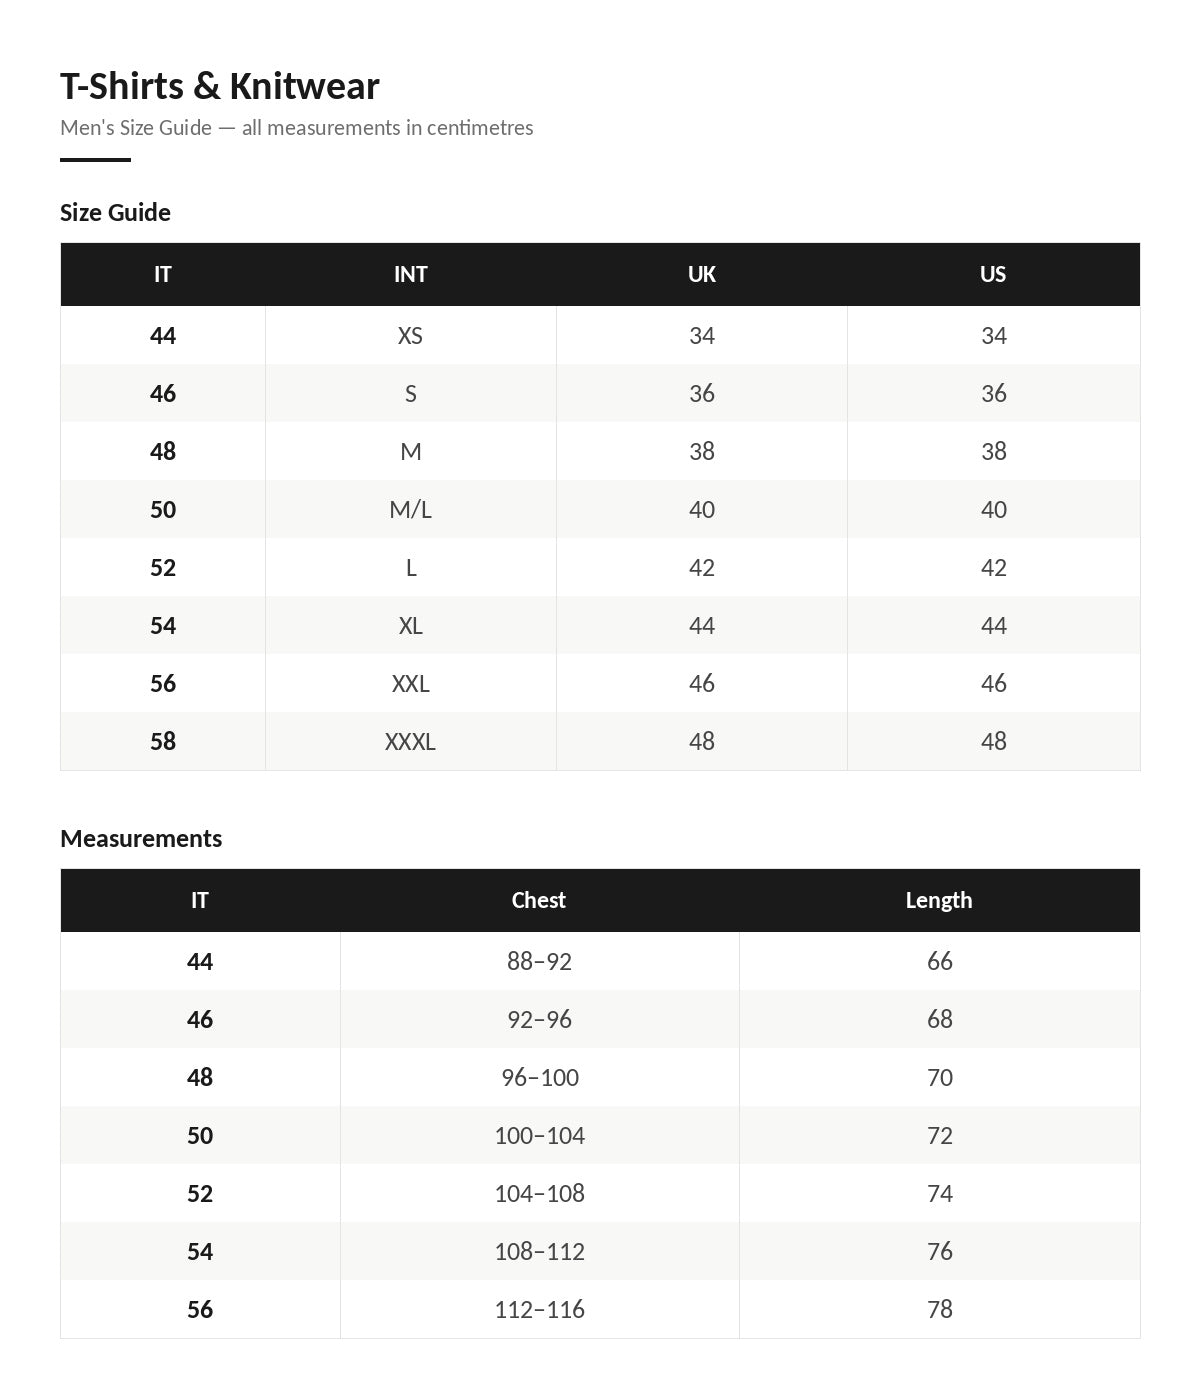Click the chest range 112–116
1200x1398 pixels.
click(x=539, y=1310)
